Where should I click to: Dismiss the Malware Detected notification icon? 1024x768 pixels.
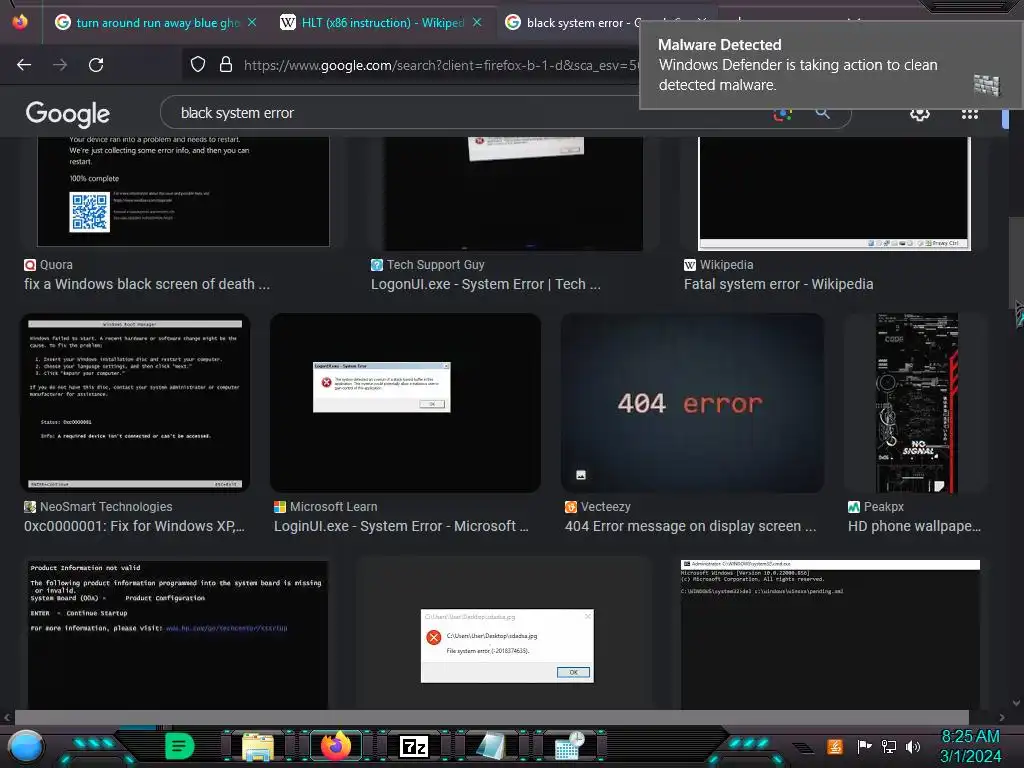pyautogui.click(x=987, y=85)
